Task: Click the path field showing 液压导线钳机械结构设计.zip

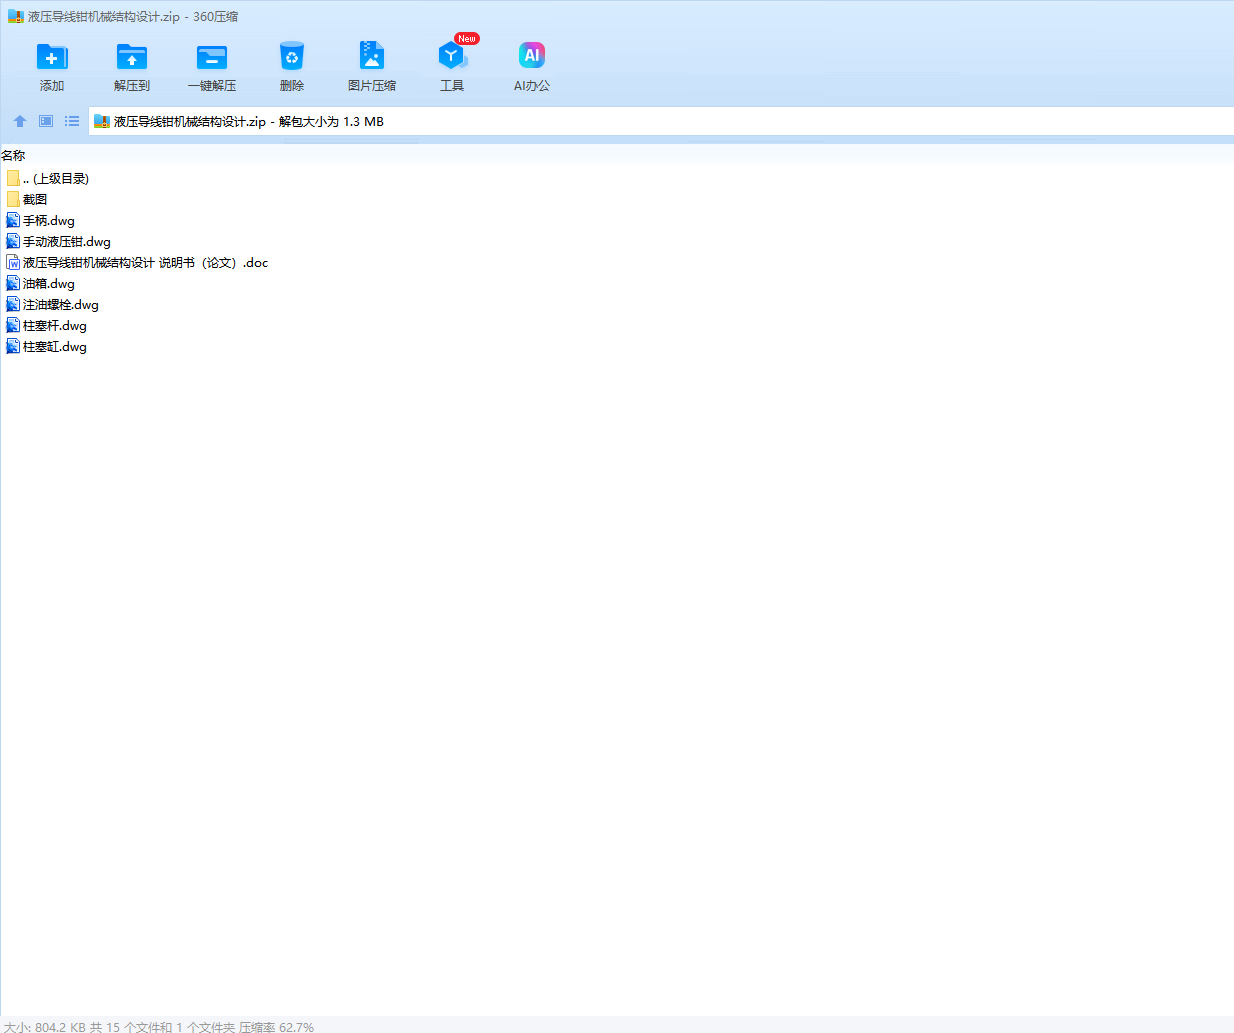Action: click(661, 121)
